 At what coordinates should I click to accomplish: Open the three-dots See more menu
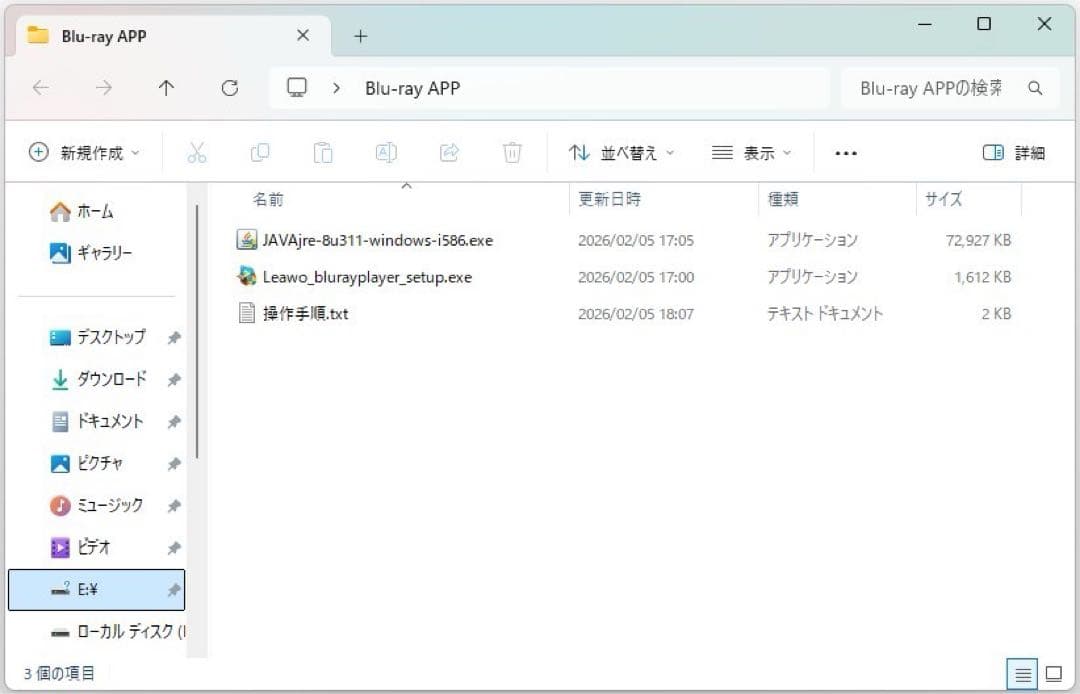846,153
